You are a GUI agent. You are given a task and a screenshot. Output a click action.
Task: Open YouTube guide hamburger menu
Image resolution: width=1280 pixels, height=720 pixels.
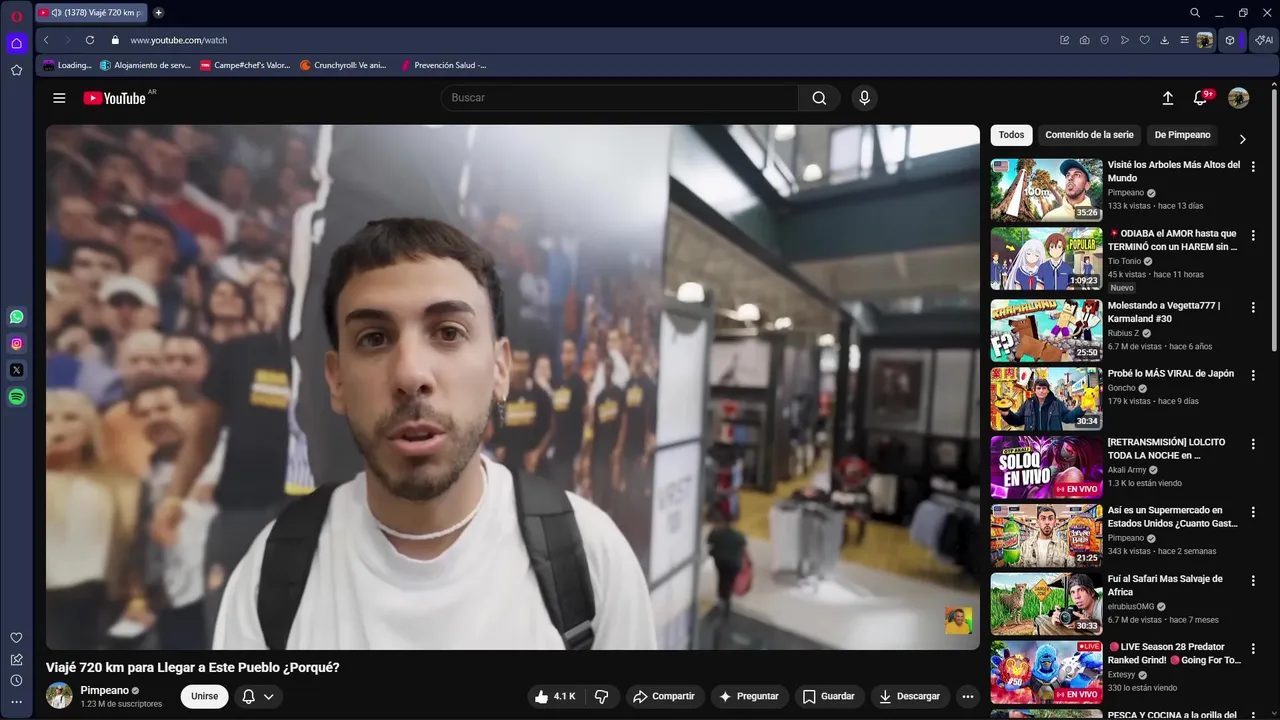pos(59,98)
